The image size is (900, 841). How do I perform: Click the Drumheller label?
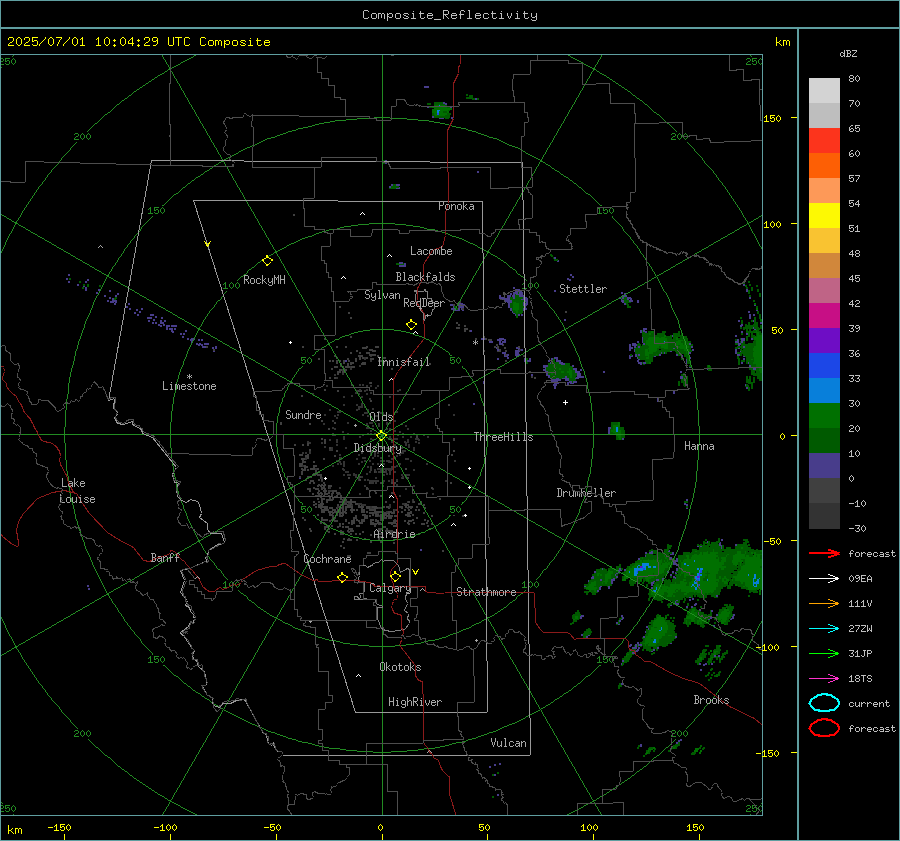click(x=586, y=493)
